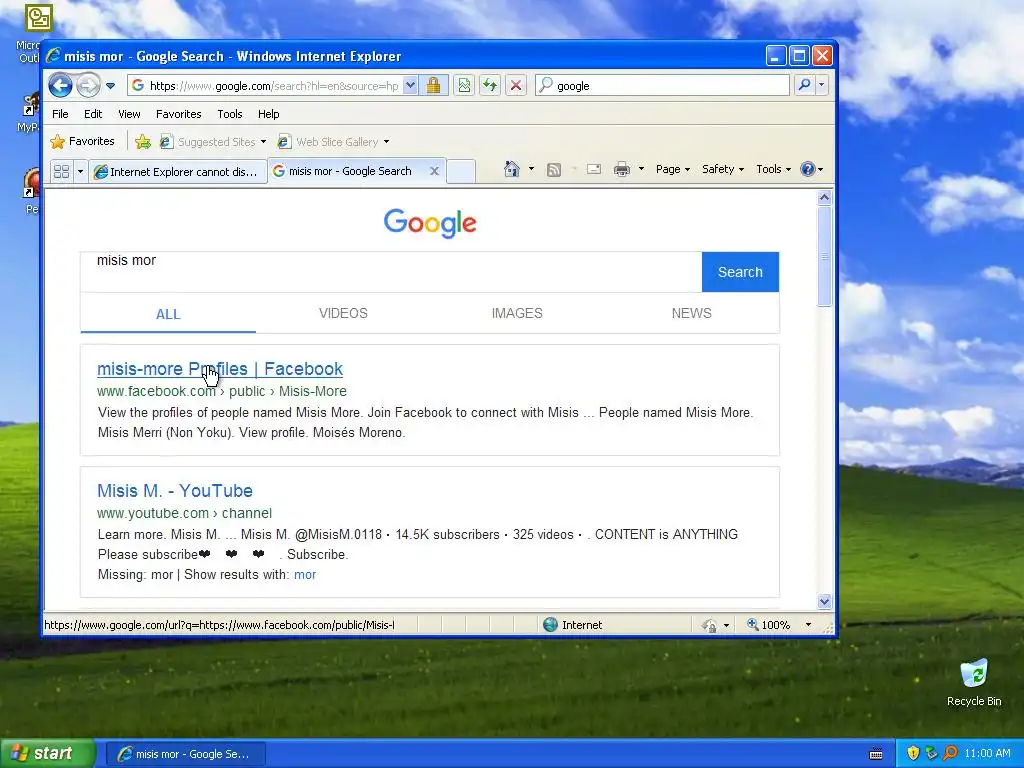Open the tab list dropdown arrow
The height and width of the screenshot is (768, 1024).
[x=80, y=172]
